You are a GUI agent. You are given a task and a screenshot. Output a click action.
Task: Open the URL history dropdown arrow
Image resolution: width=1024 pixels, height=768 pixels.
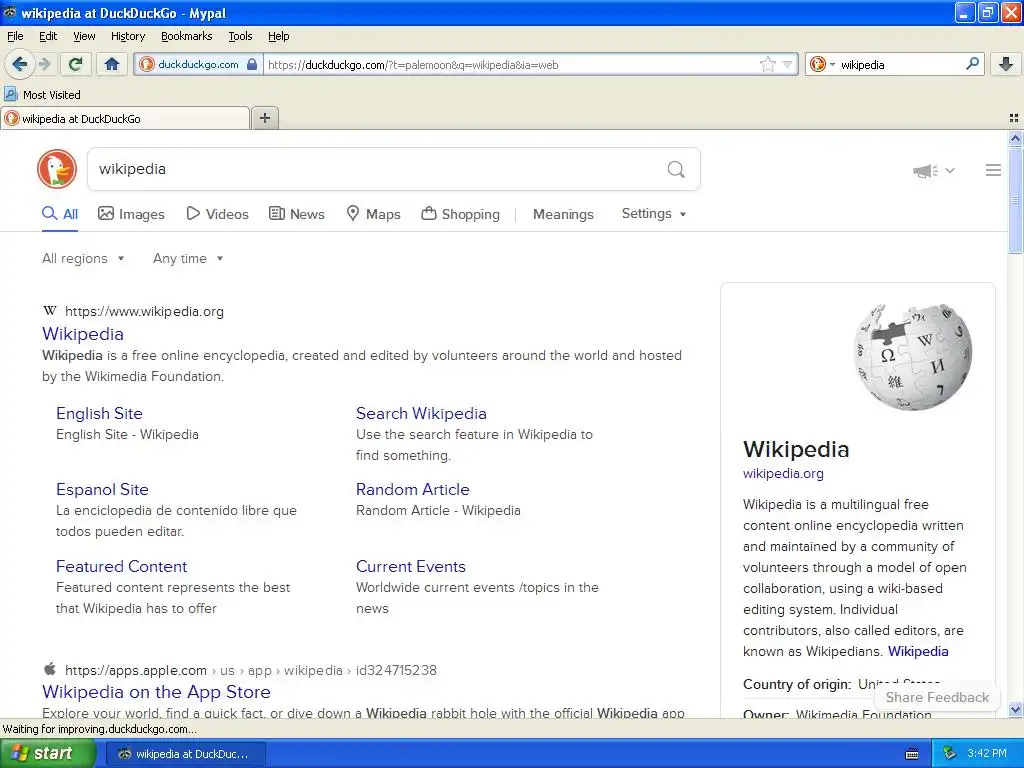point(787,64)
